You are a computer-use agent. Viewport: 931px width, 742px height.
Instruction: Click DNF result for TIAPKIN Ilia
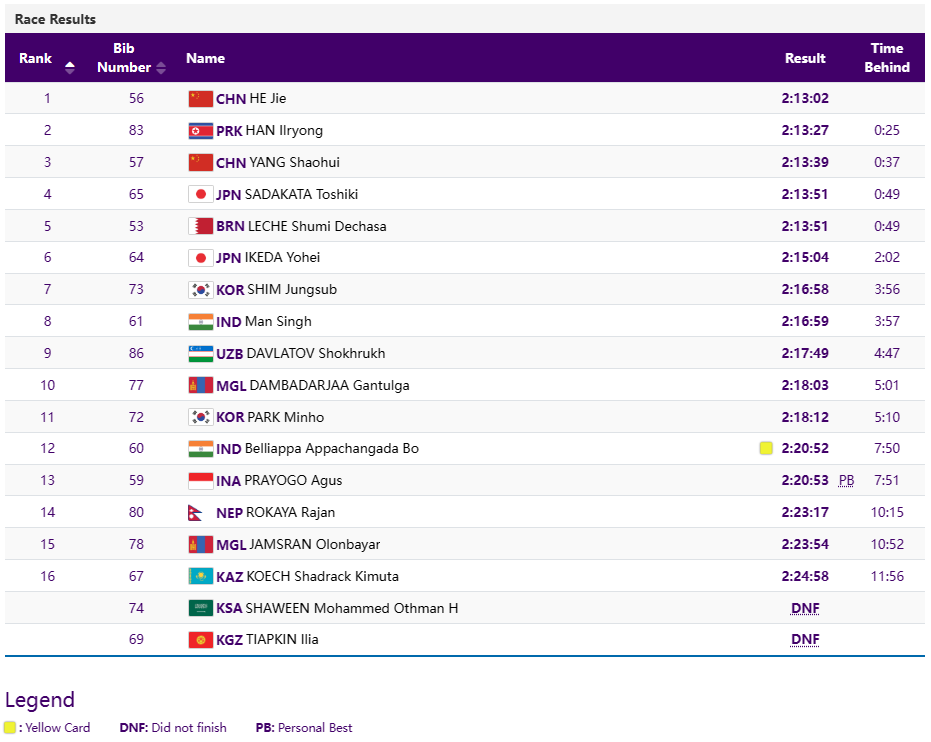click(805, 640)
